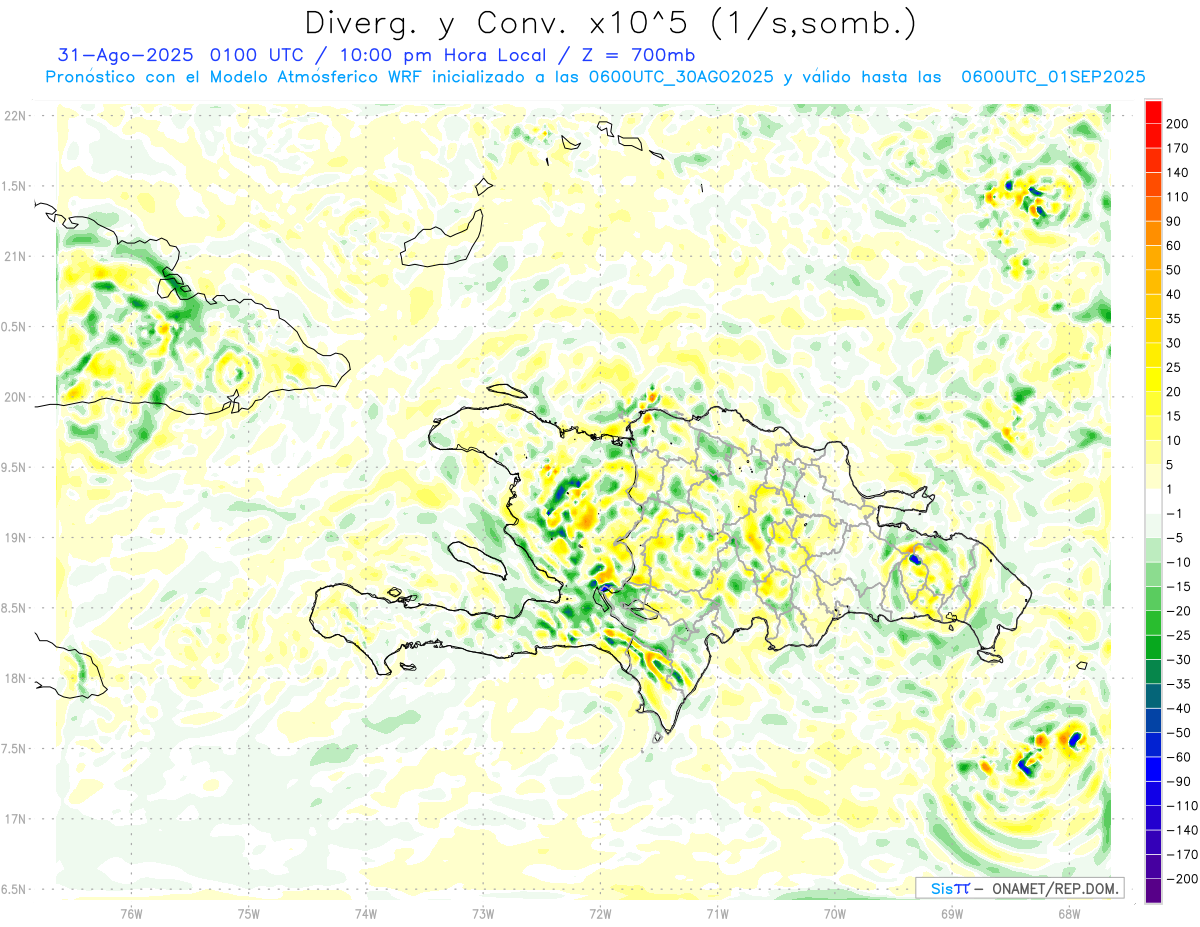Click the white colorbar swatch between 1 and -1
This screenshot has height=927, width=1200.
(x=1153, y=501)
